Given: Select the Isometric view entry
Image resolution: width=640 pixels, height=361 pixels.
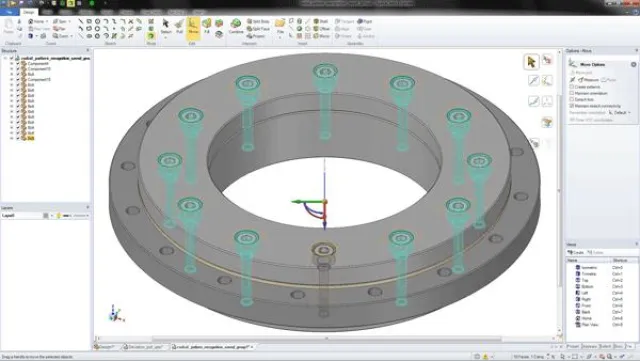Looking at the screenshot, I should [589, 267].
